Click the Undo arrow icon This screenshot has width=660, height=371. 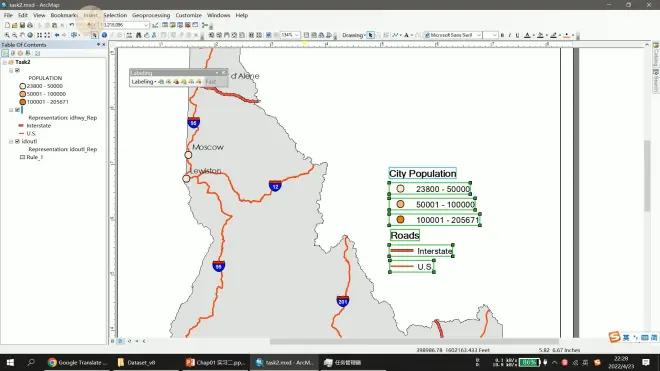72,25
